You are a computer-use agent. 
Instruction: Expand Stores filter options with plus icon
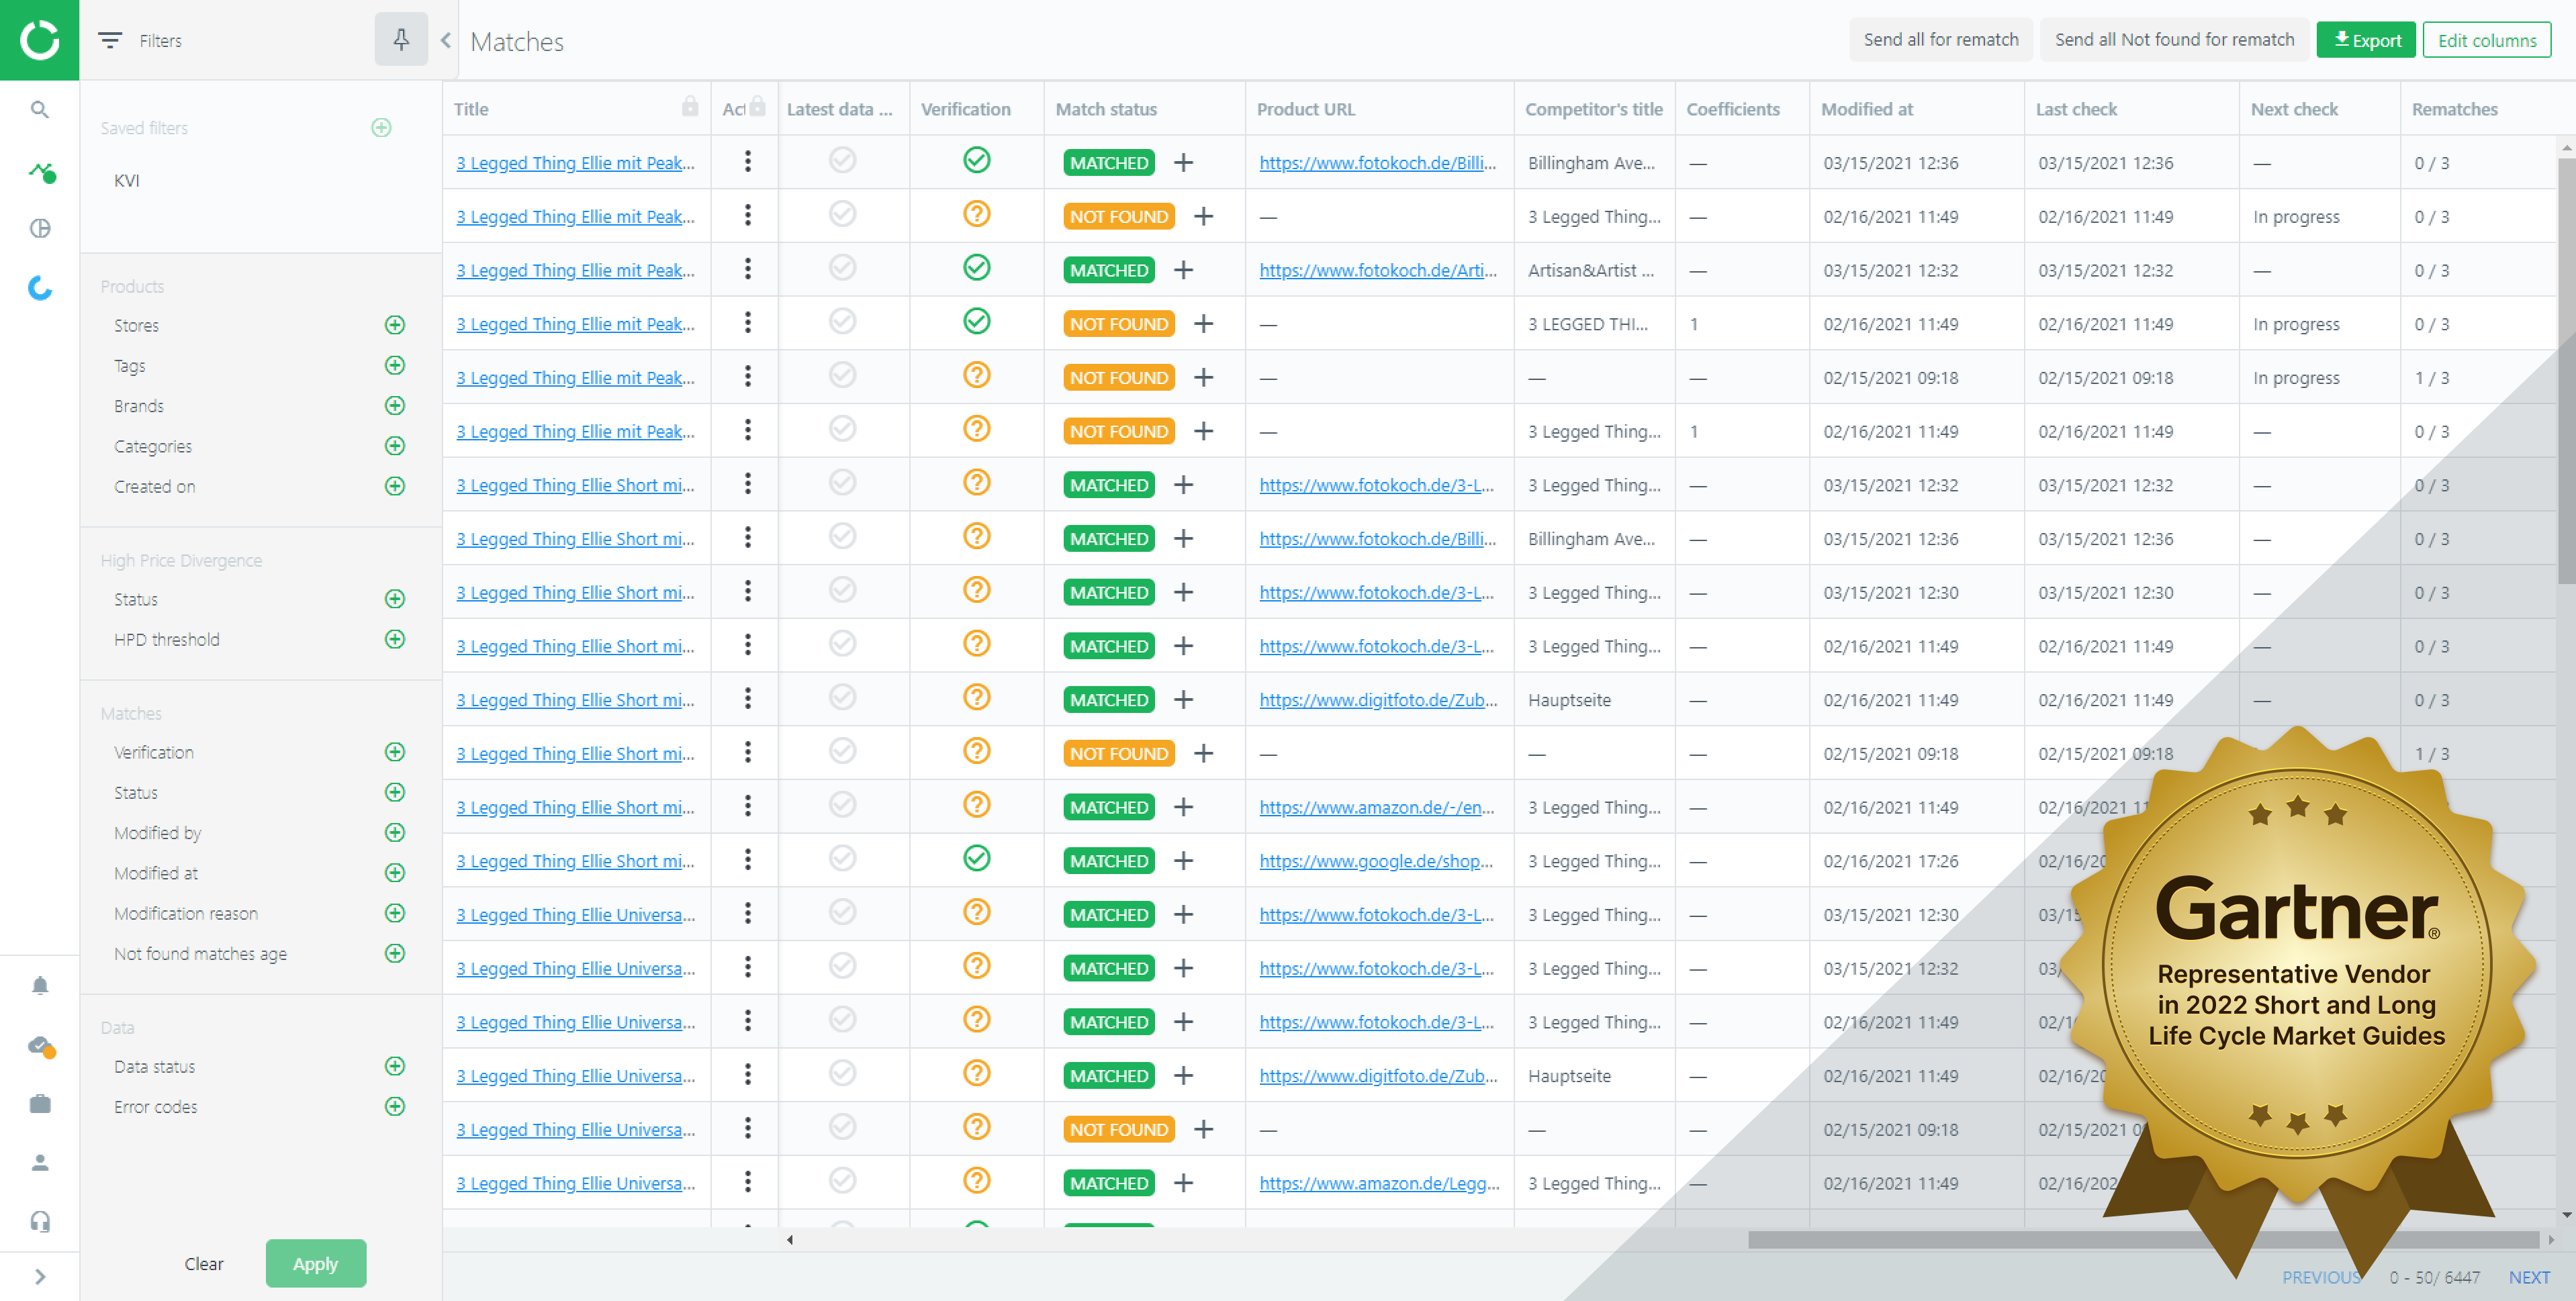395,325
